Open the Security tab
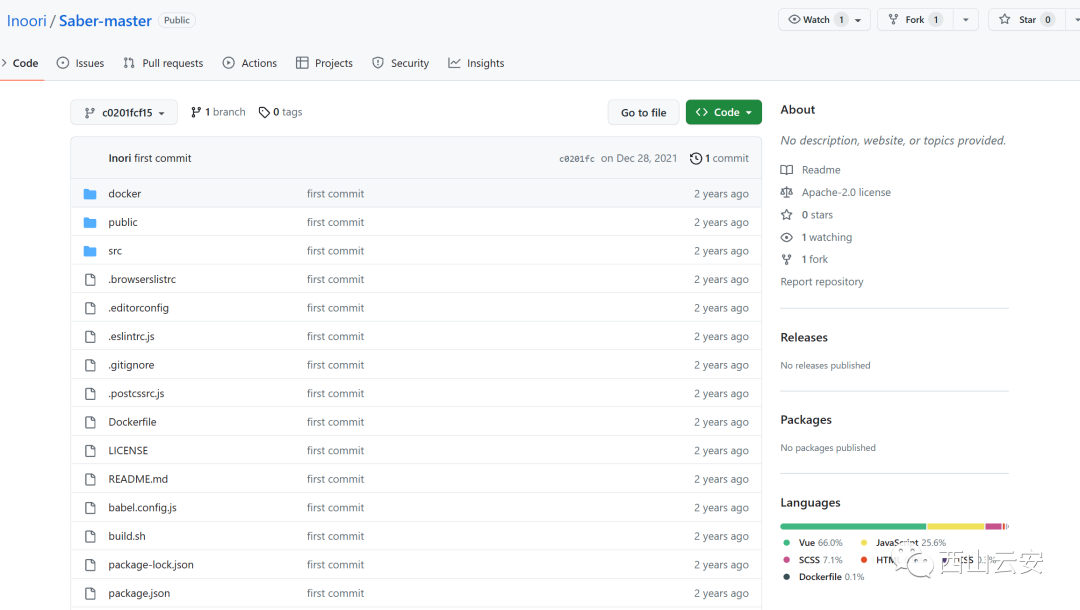Screen dimensions: 1080x610 point(401,63)
